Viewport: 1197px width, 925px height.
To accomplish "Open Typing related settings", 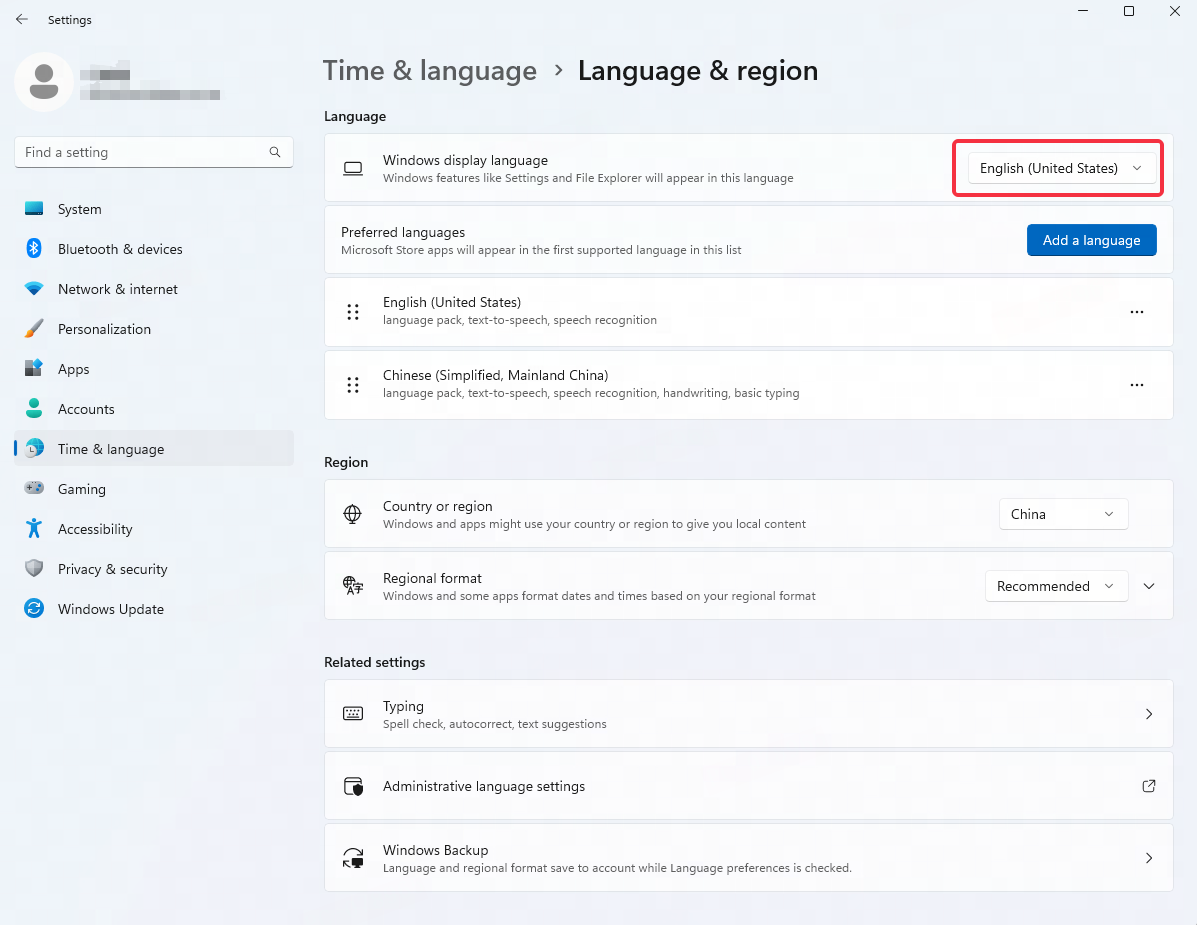I will (x=748, y=714).
